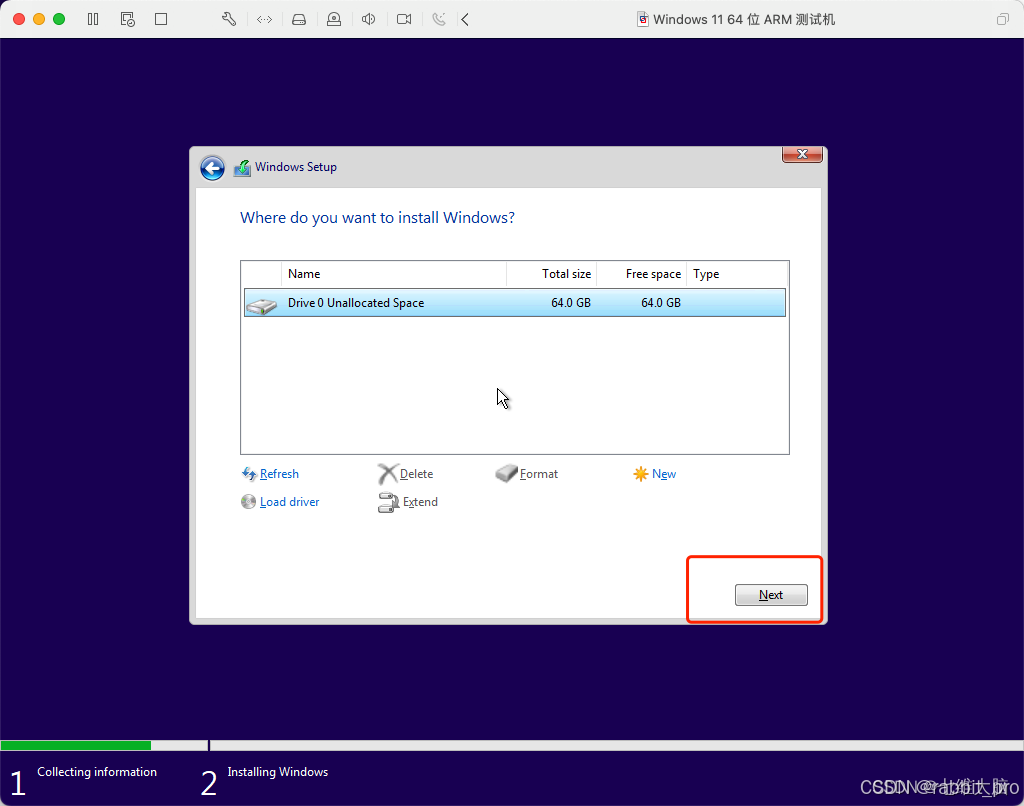1024x806 pixels.
Task: Click the Free space column header
Action: click(641, 274)
